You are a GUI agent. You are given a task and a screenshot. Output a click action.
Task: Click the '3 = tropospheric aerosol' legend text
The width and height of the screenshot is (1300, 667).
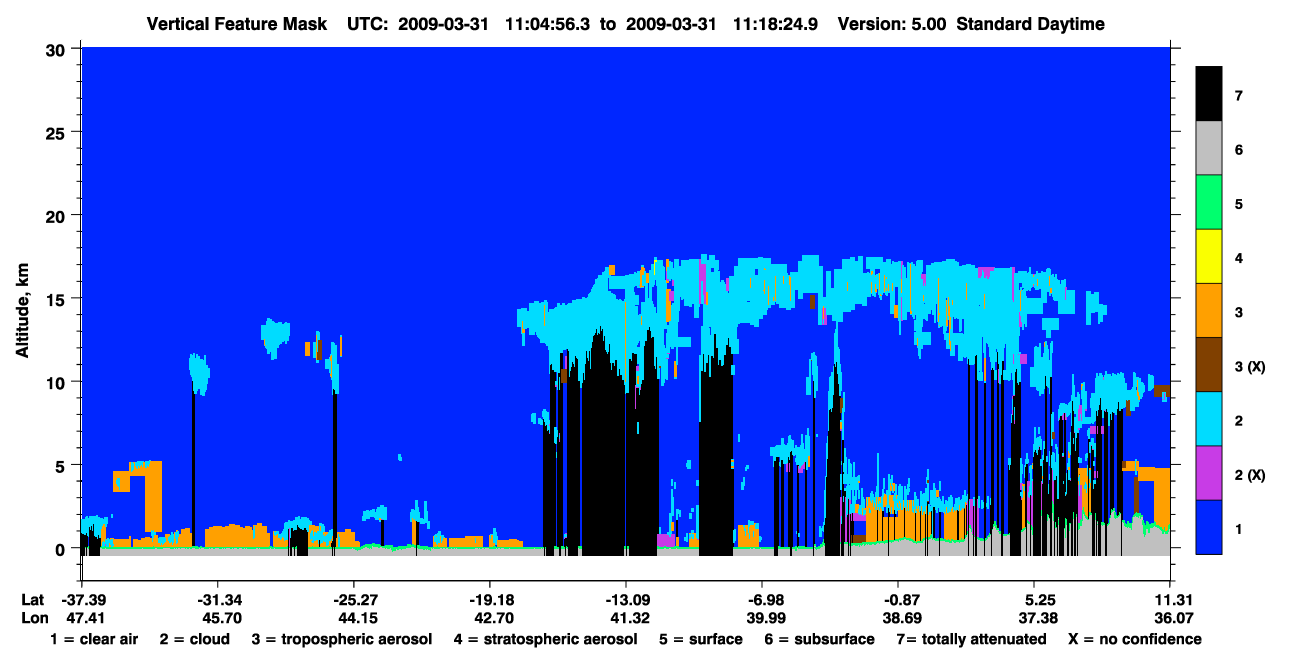(x=342, y=639)
